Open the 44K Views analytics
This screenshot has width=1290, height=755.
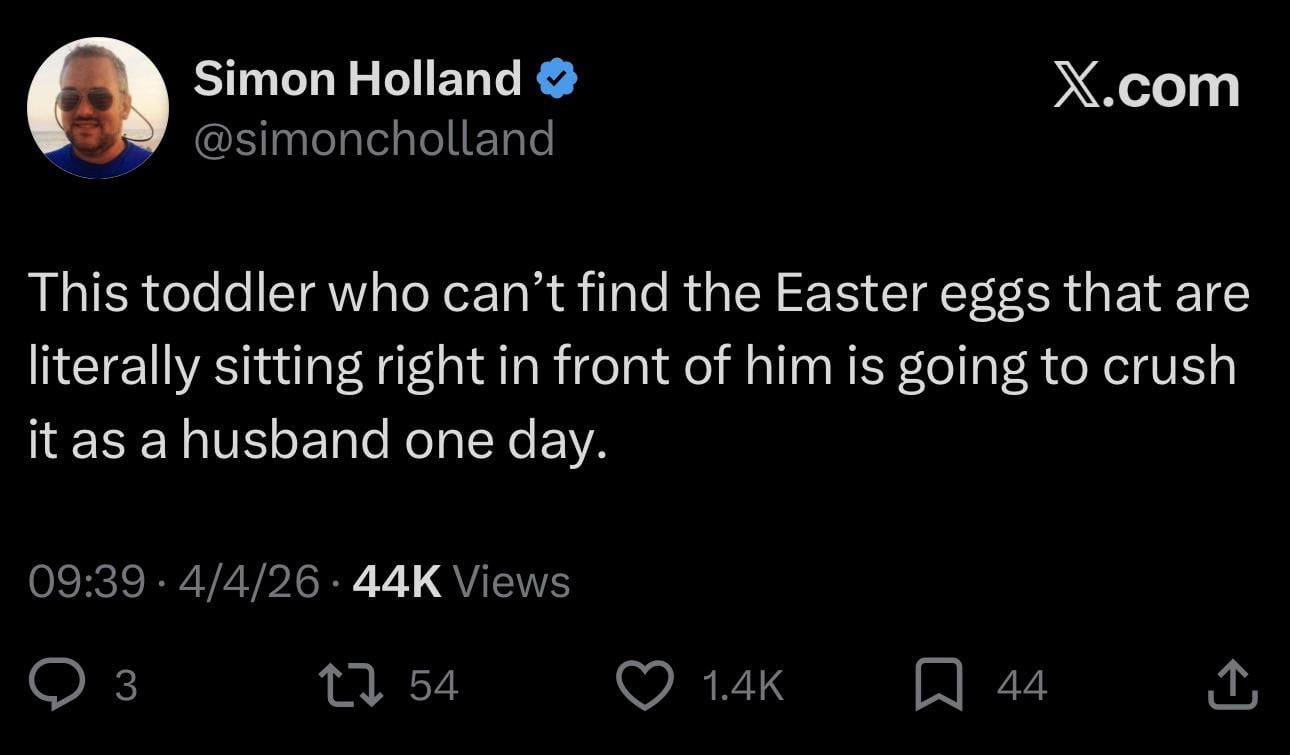click(461, 582)
